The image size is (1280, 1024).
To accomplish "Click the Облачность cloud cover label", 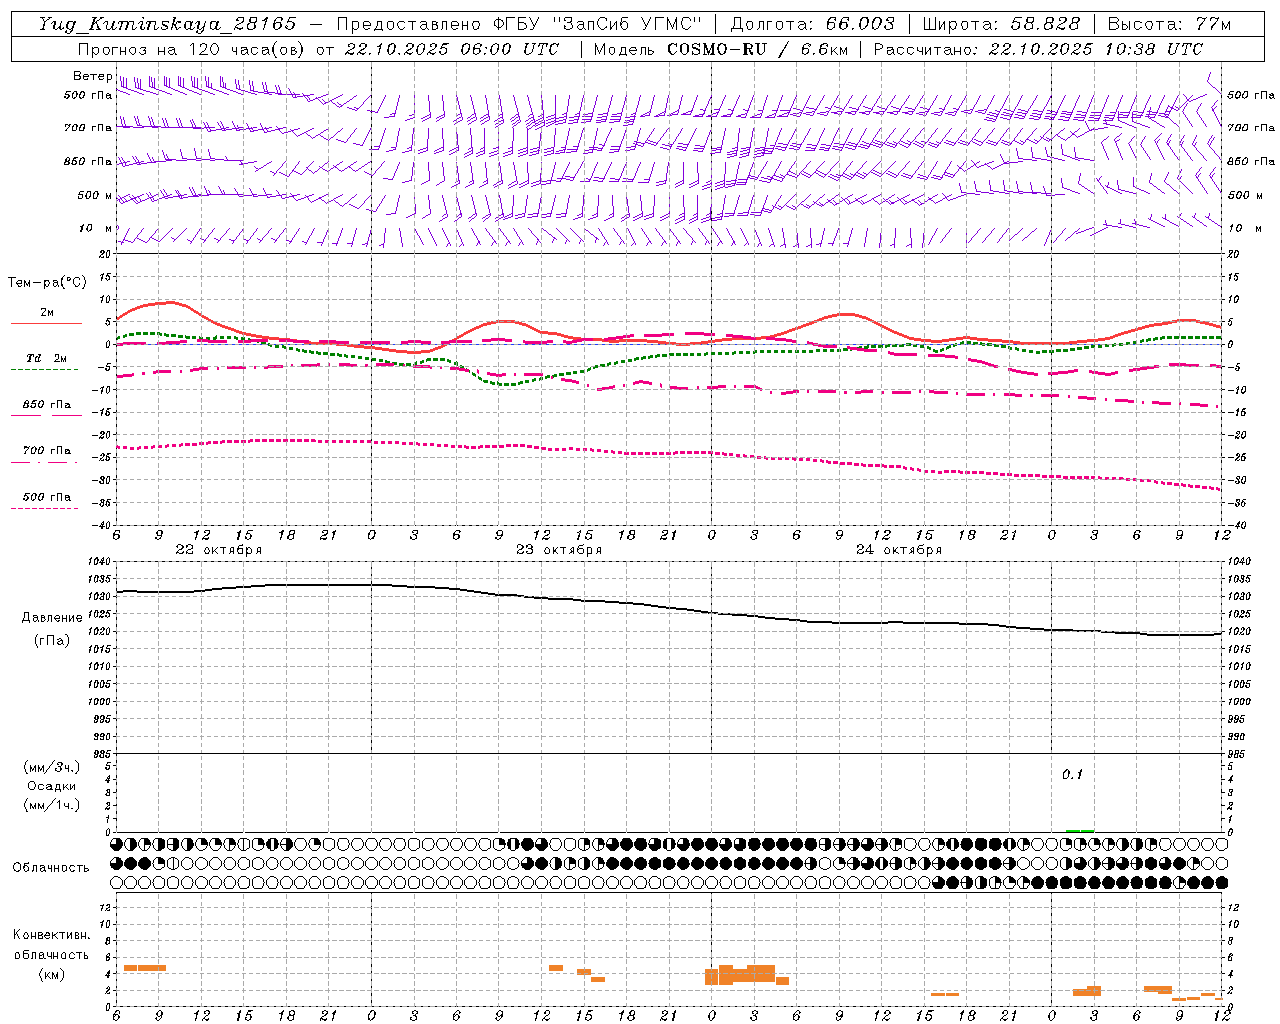I will (51, 867).
